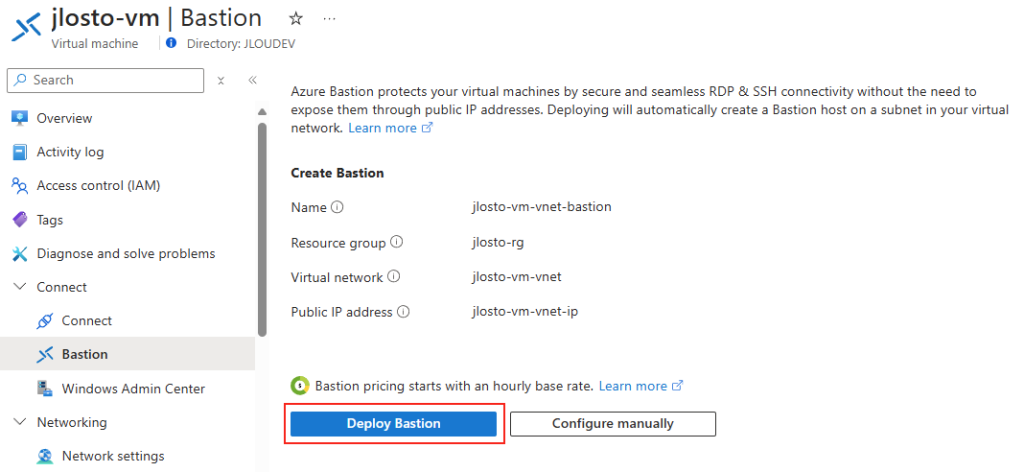Click the resource group value jlosto-rg
Screen dimensions: 1024x472
498,242
